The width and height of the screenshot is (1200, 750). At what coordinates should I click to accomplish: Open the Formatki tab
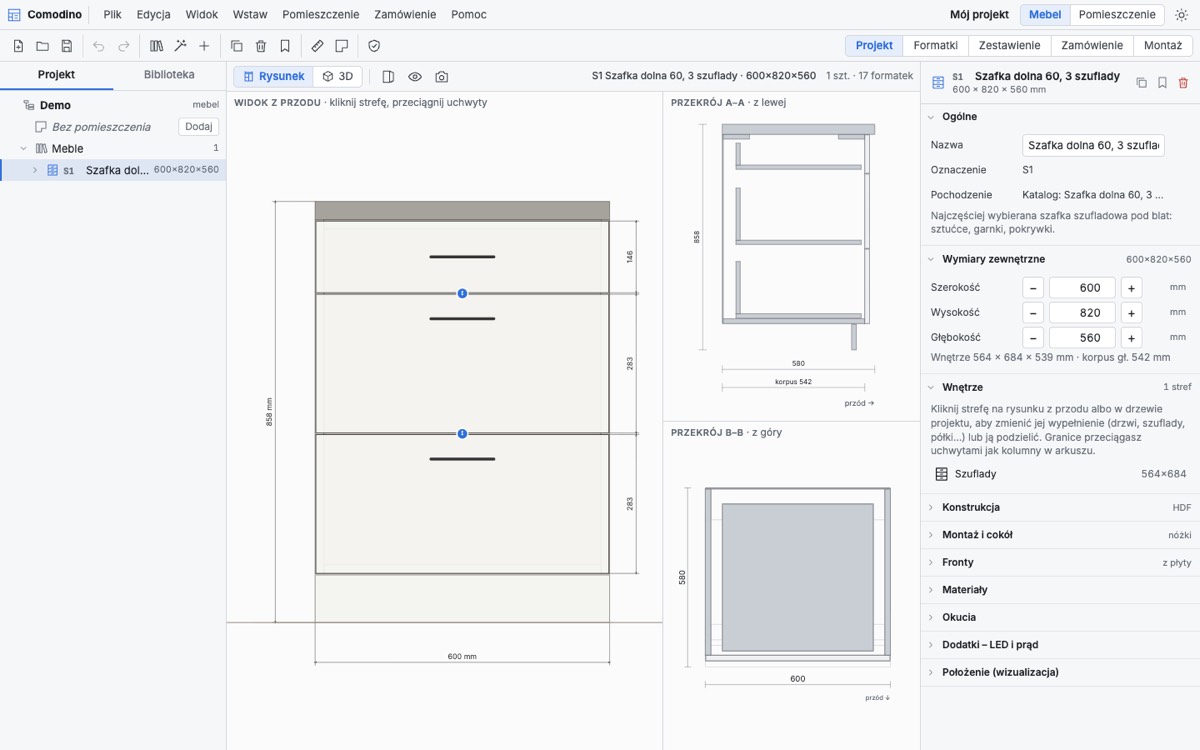pos(936,46)
